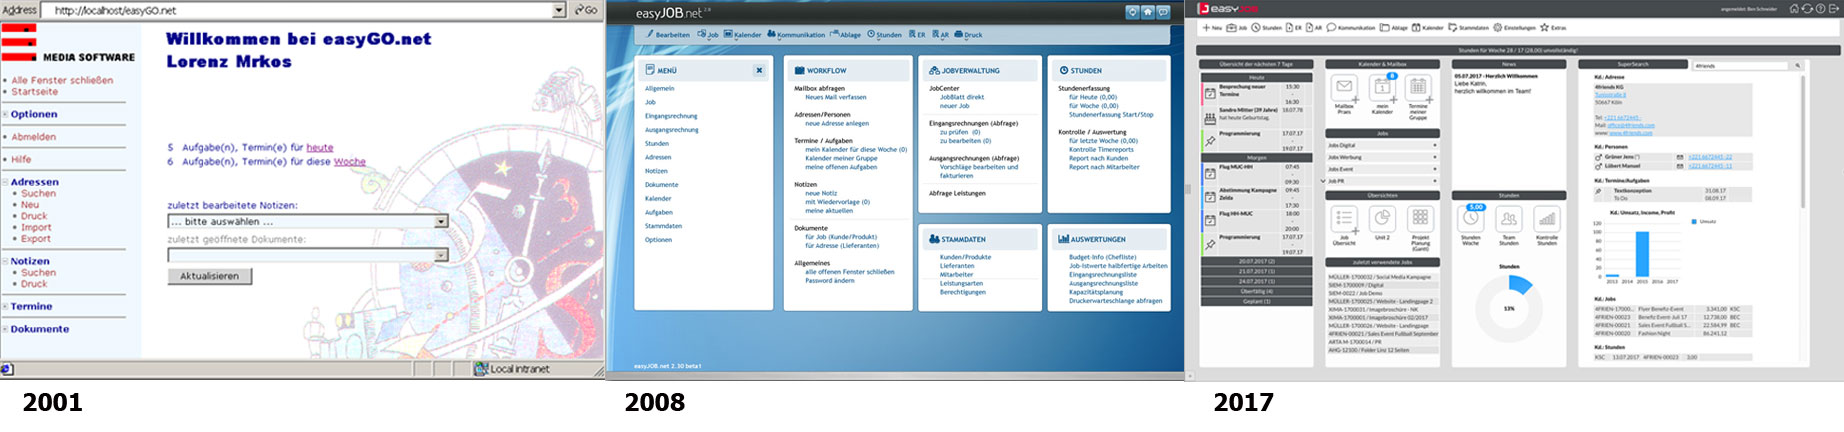Expand the 'Jobs Werbung' row
The image size is (1844, 432).
click(1381, 158)
